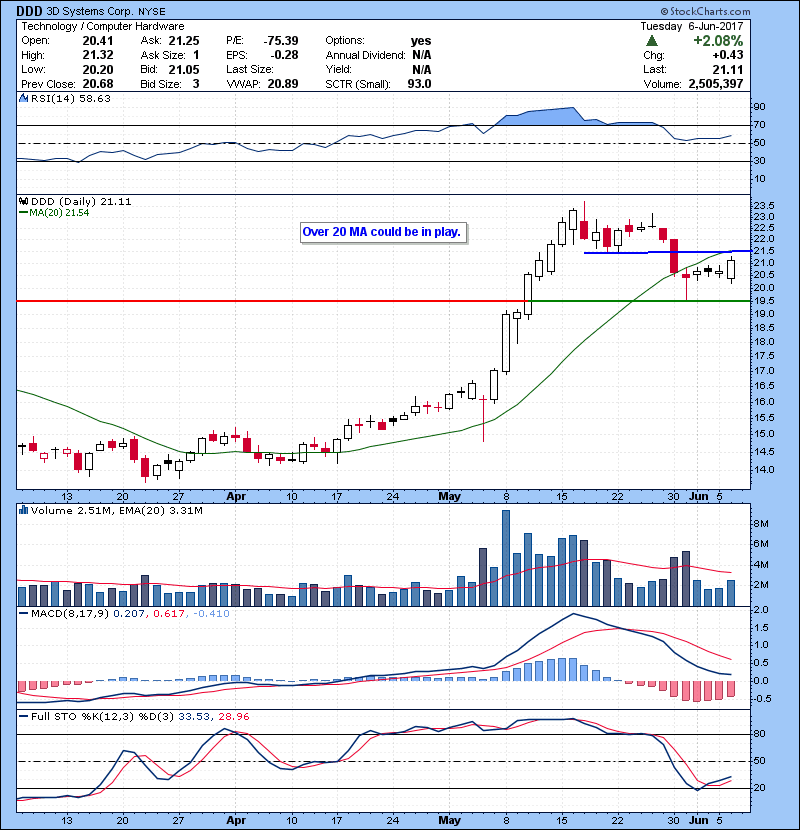Click the RSI(14) 58.63 label
This screenshot has height=830, width=800.
pyautogui.click(x=71, y=98)
